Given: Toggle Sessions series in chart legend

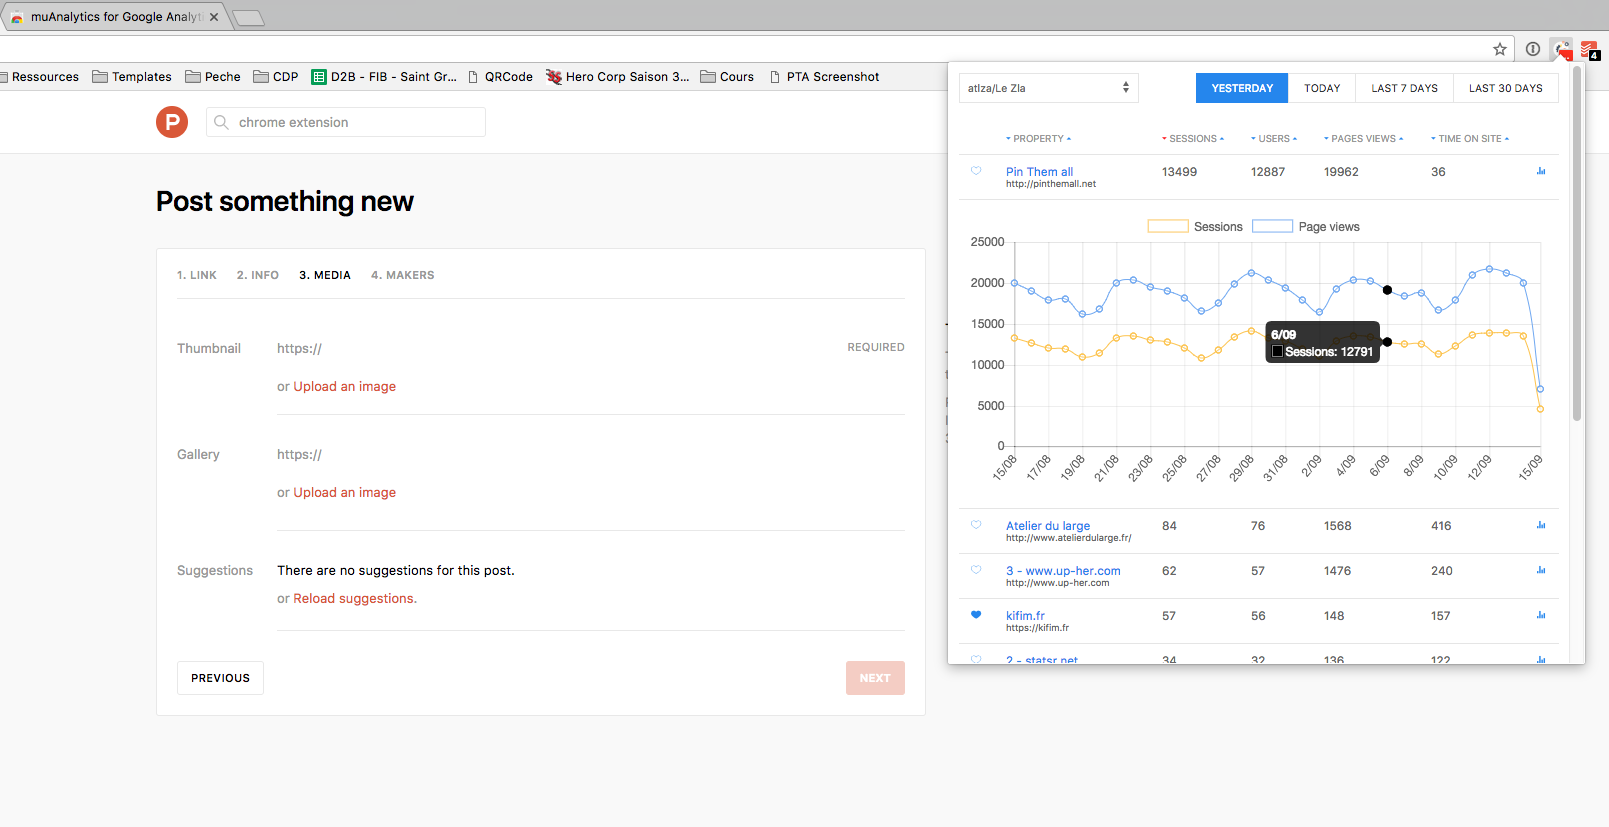Looking at the screenshot, I should click(x=1195, y=227).
